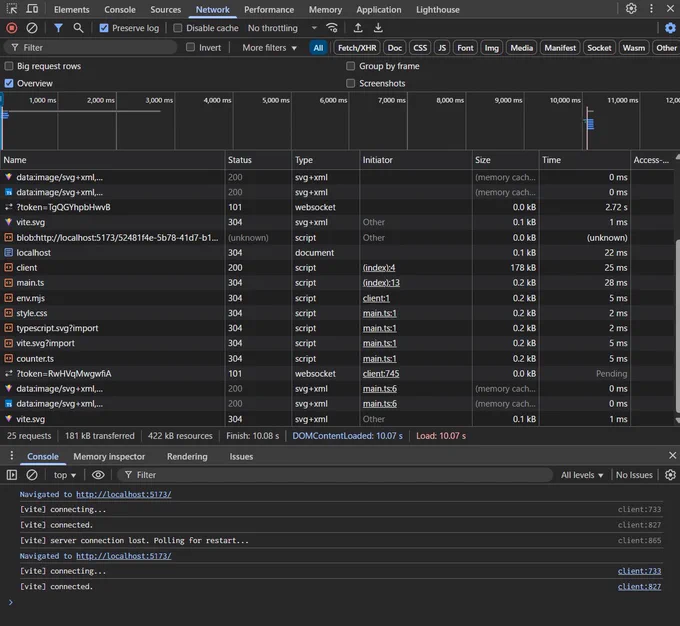The width and height of the screenshot is (680, 626).
Task: Open the Rendering drawer tab
Action: pyautogui.click(x=187, y=456)
